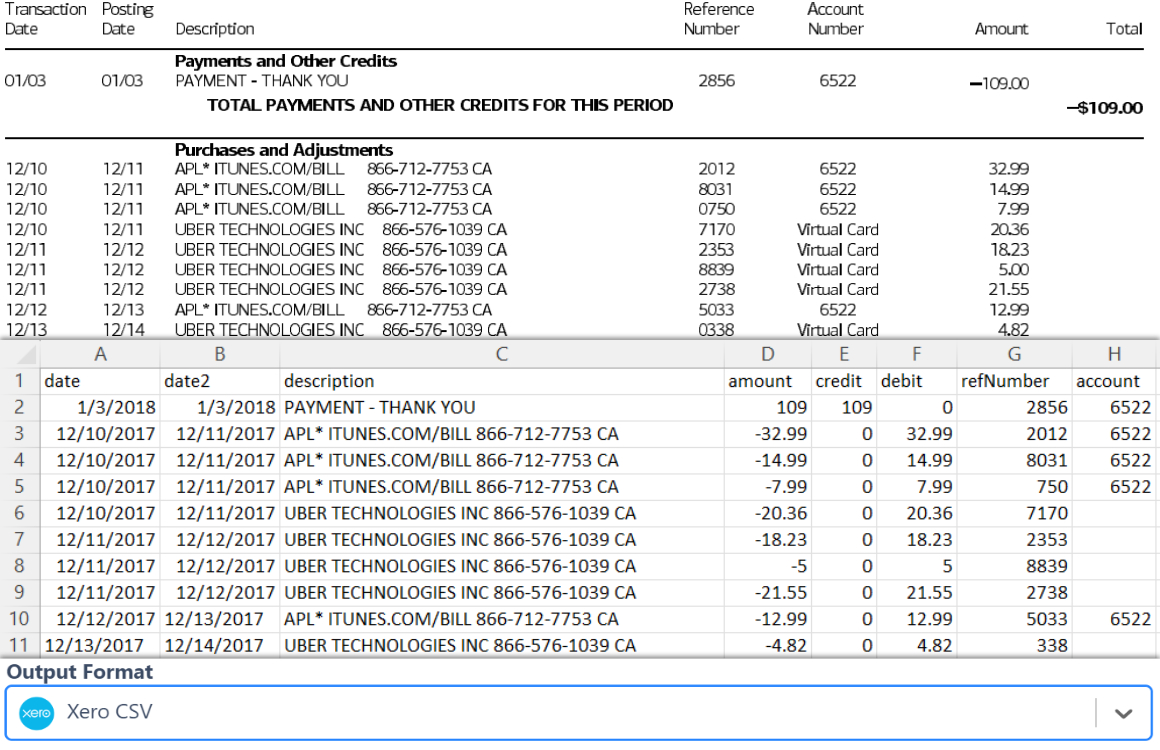Click the Xero logo icon

coord(36,713)
